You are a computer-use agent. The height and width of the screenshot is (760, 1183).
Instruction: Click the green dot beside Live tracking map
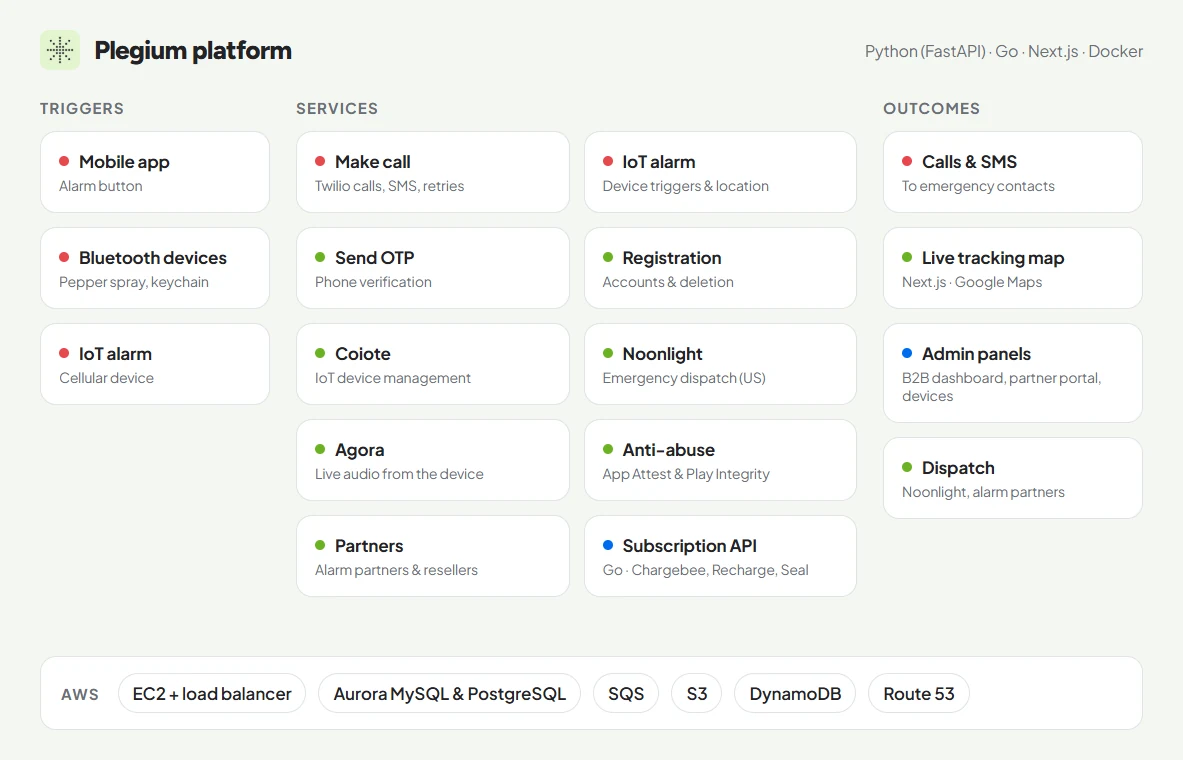pyautogui.click(x=907, y=257)
